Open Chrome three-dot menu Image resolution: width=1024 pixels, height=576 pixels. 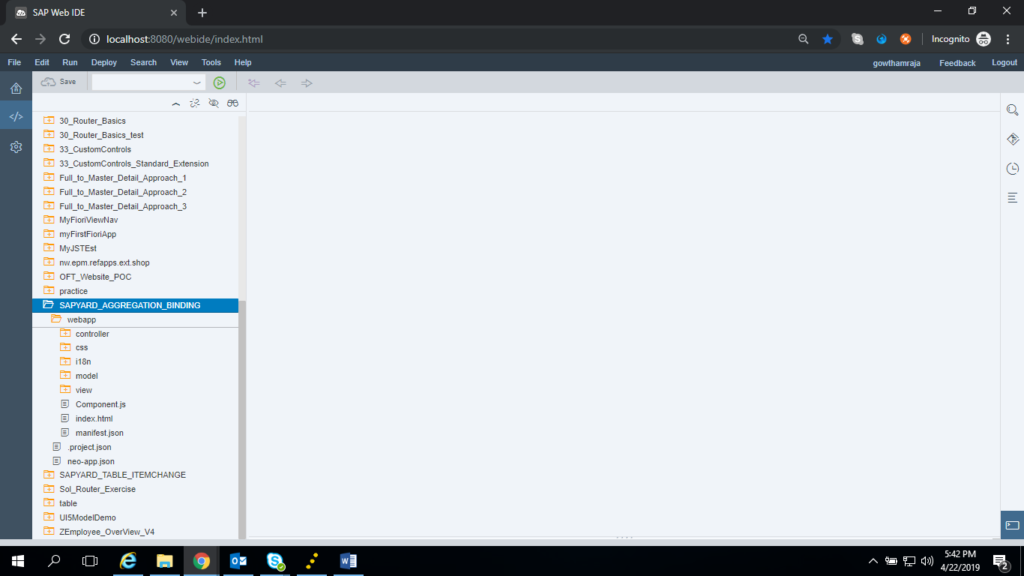[1008, 39]
